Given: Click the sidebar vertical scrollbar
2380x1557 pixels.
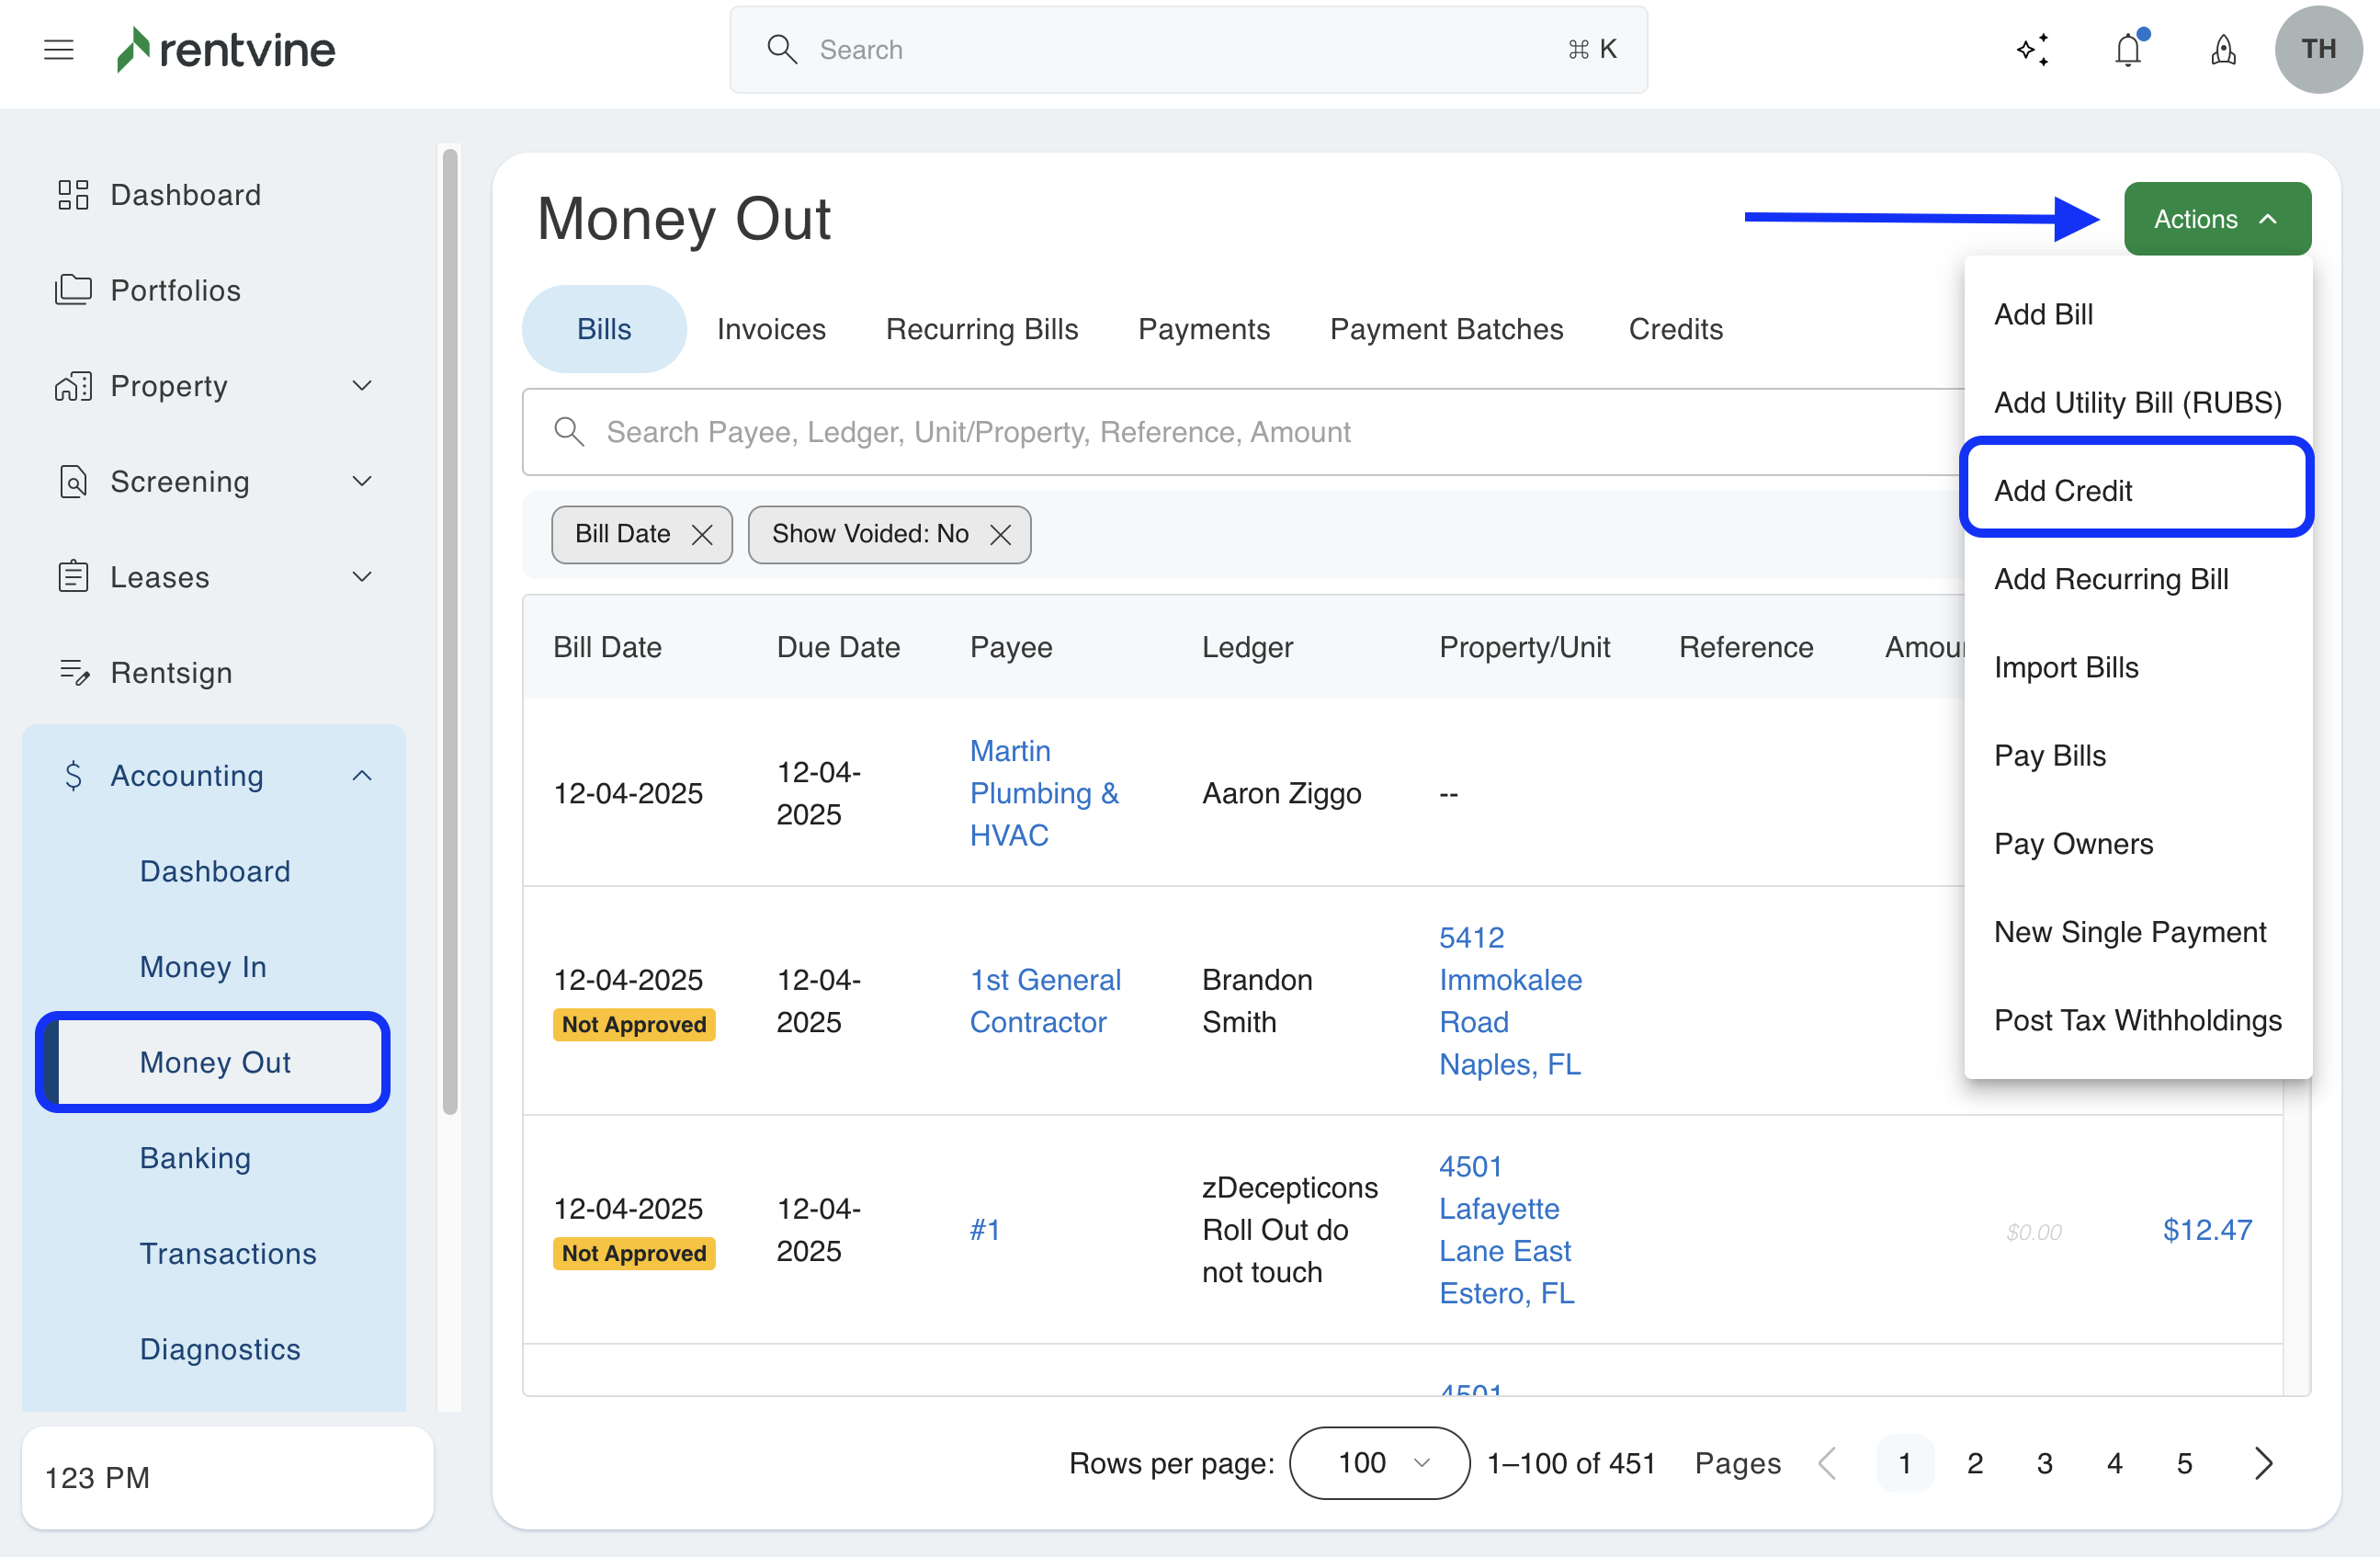Looking at the screenshot, I should coord(450,630).
